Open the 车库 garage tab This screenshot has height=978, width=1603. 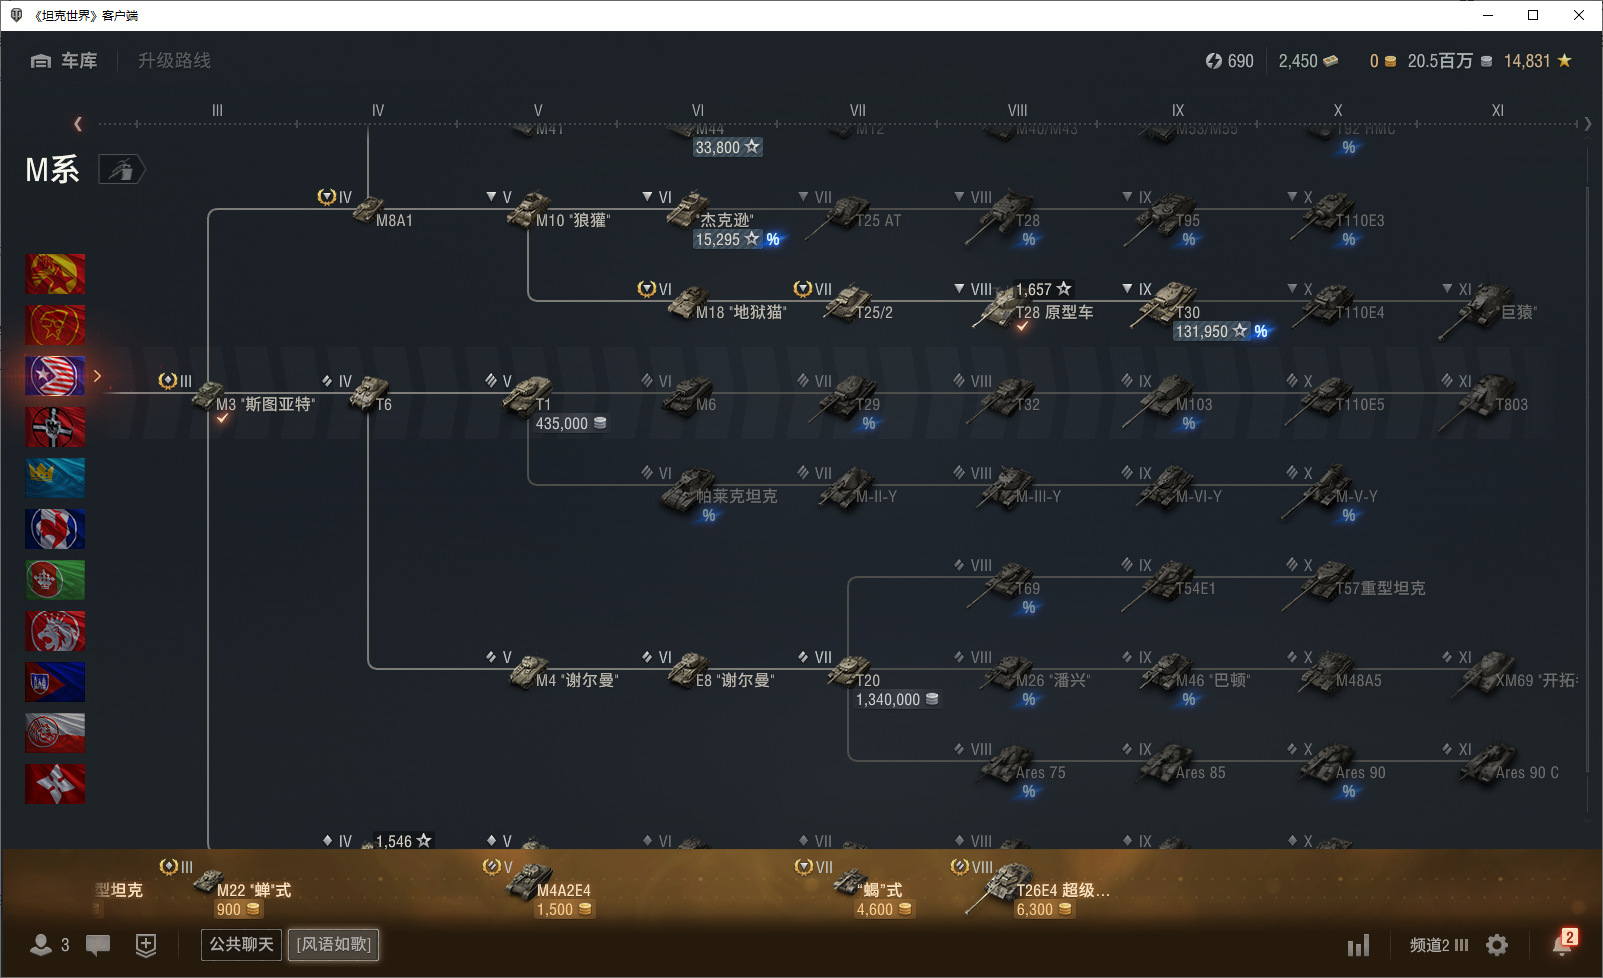[64, 61]
